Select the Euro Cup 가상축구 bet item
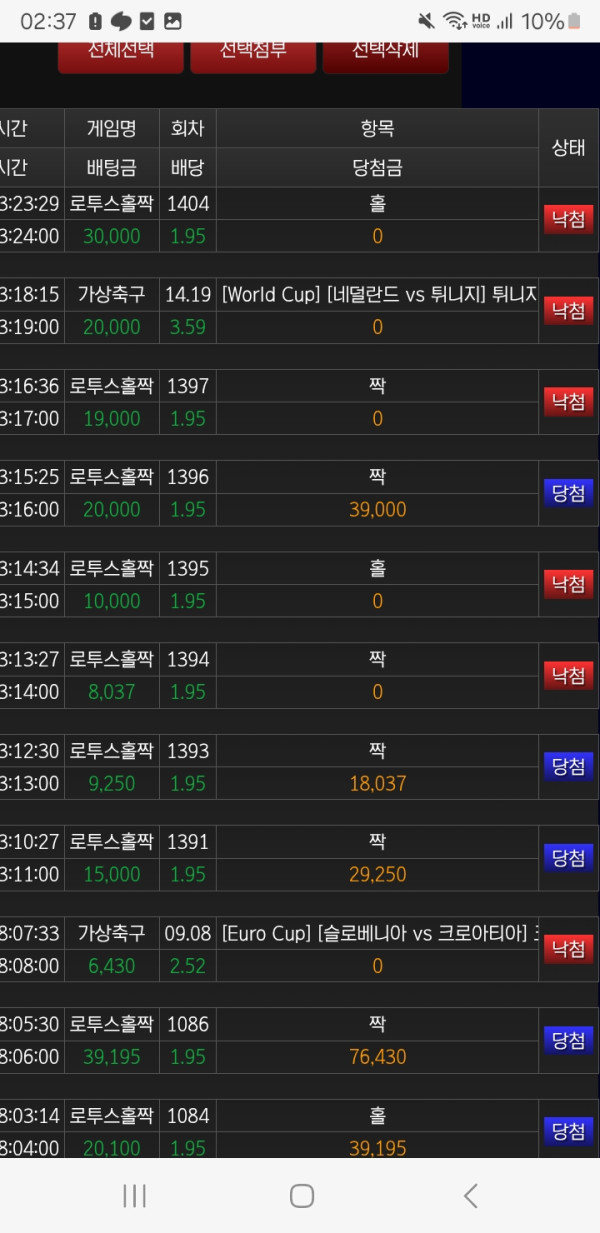600x1233 pixels. click(377, 934)
